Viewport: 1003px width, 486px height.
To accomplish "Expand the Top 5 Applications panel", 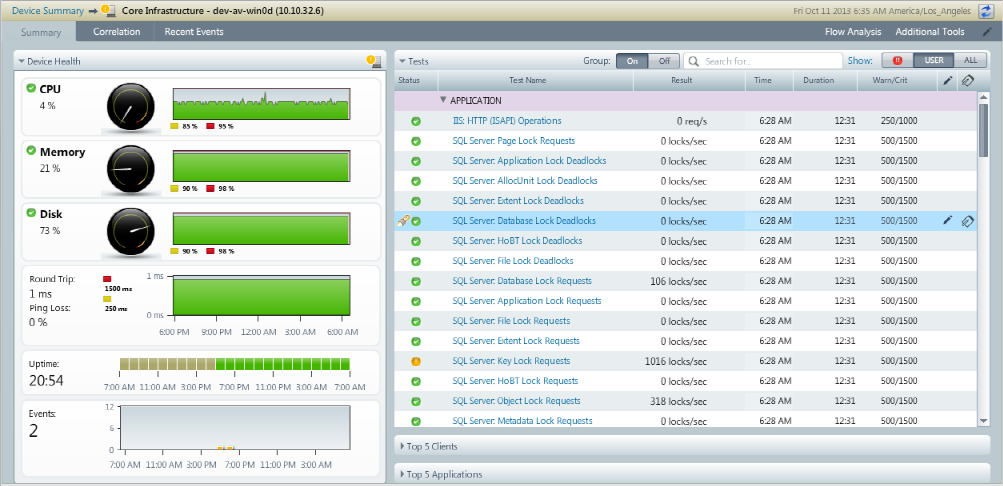I will coord(444,474).
